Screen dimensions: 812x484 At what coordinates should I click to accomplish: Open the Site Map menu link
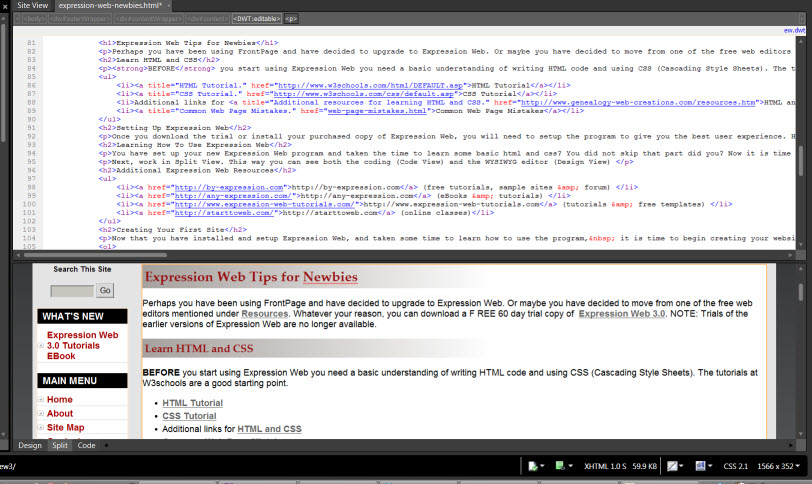pyautogui.click(x=65, y=428)
